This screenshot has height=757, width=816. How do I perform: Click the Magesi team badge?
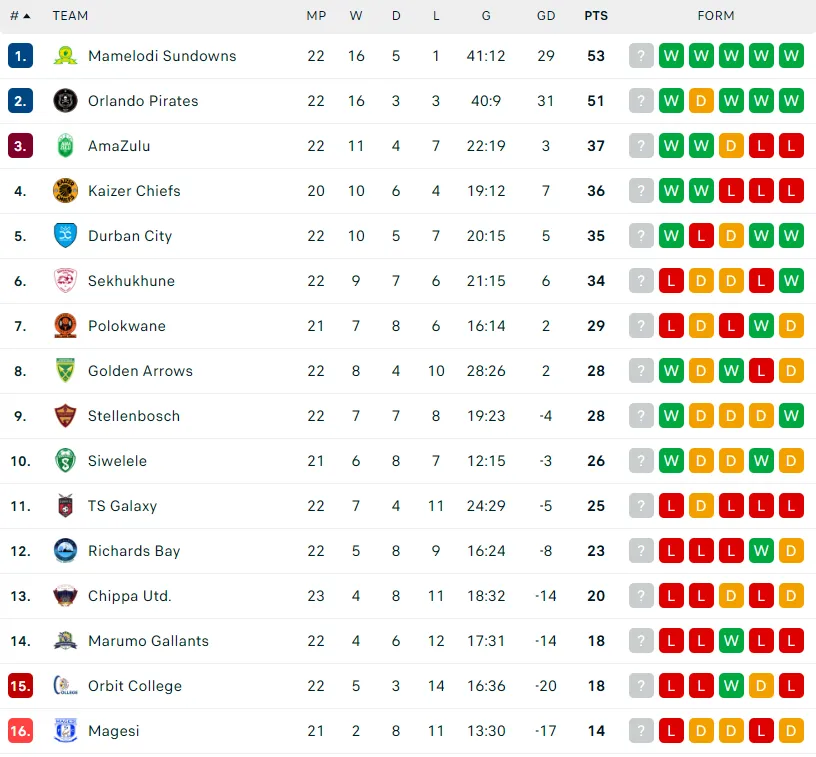pos(65,731)
